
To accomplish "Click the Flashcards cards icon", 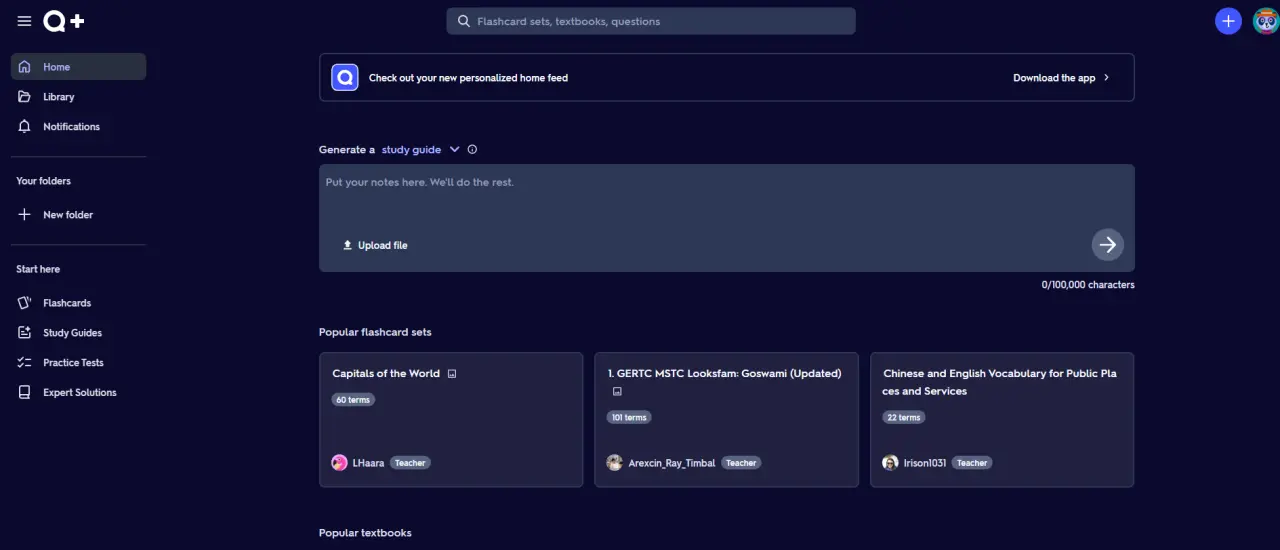I will (x=25, y=303).
